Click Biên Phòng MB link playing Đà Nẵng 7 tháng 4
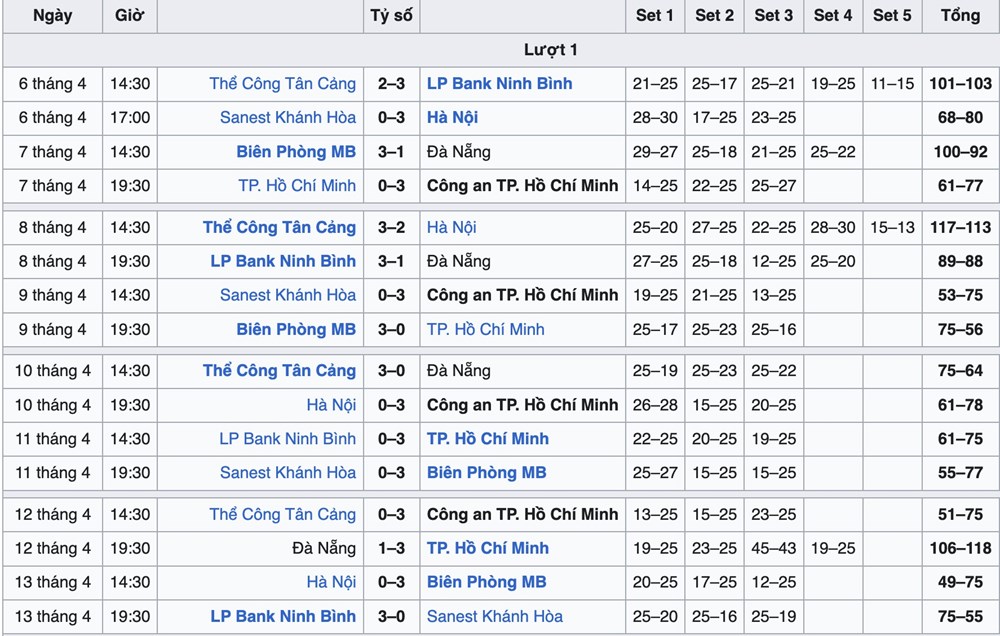Image resolution: width=1000 pixels, height=636 pixels. tap(296, 152)
